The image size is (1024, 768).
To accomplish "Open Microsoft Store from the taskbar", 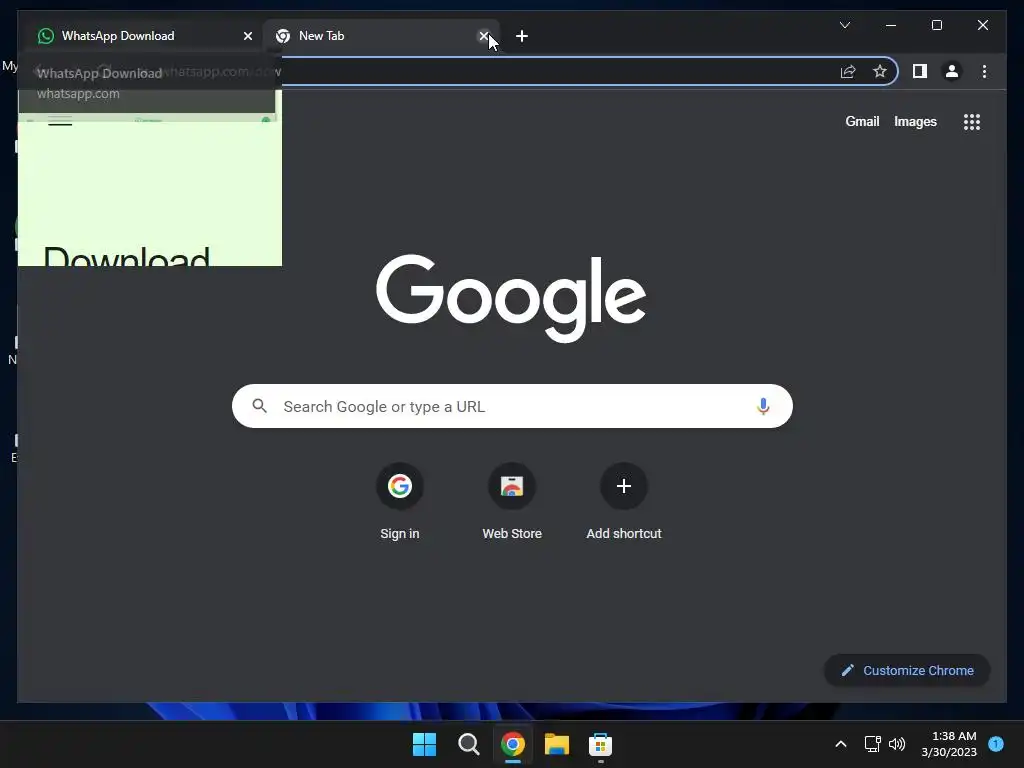I will pyautogui.click(x=600, y=744).
